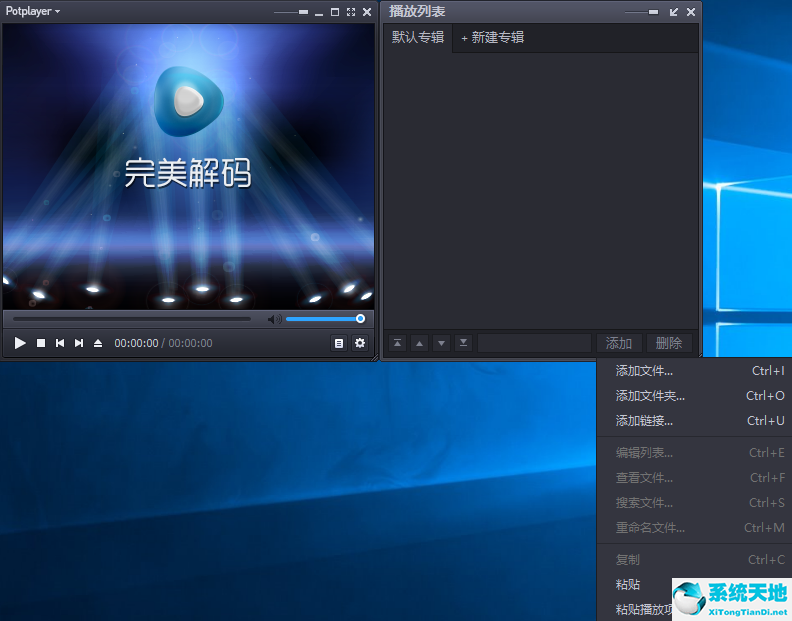This screenshot has height=621, width=792.
Task: Move playlist item up one position
Action: click(x=419, y=343)
